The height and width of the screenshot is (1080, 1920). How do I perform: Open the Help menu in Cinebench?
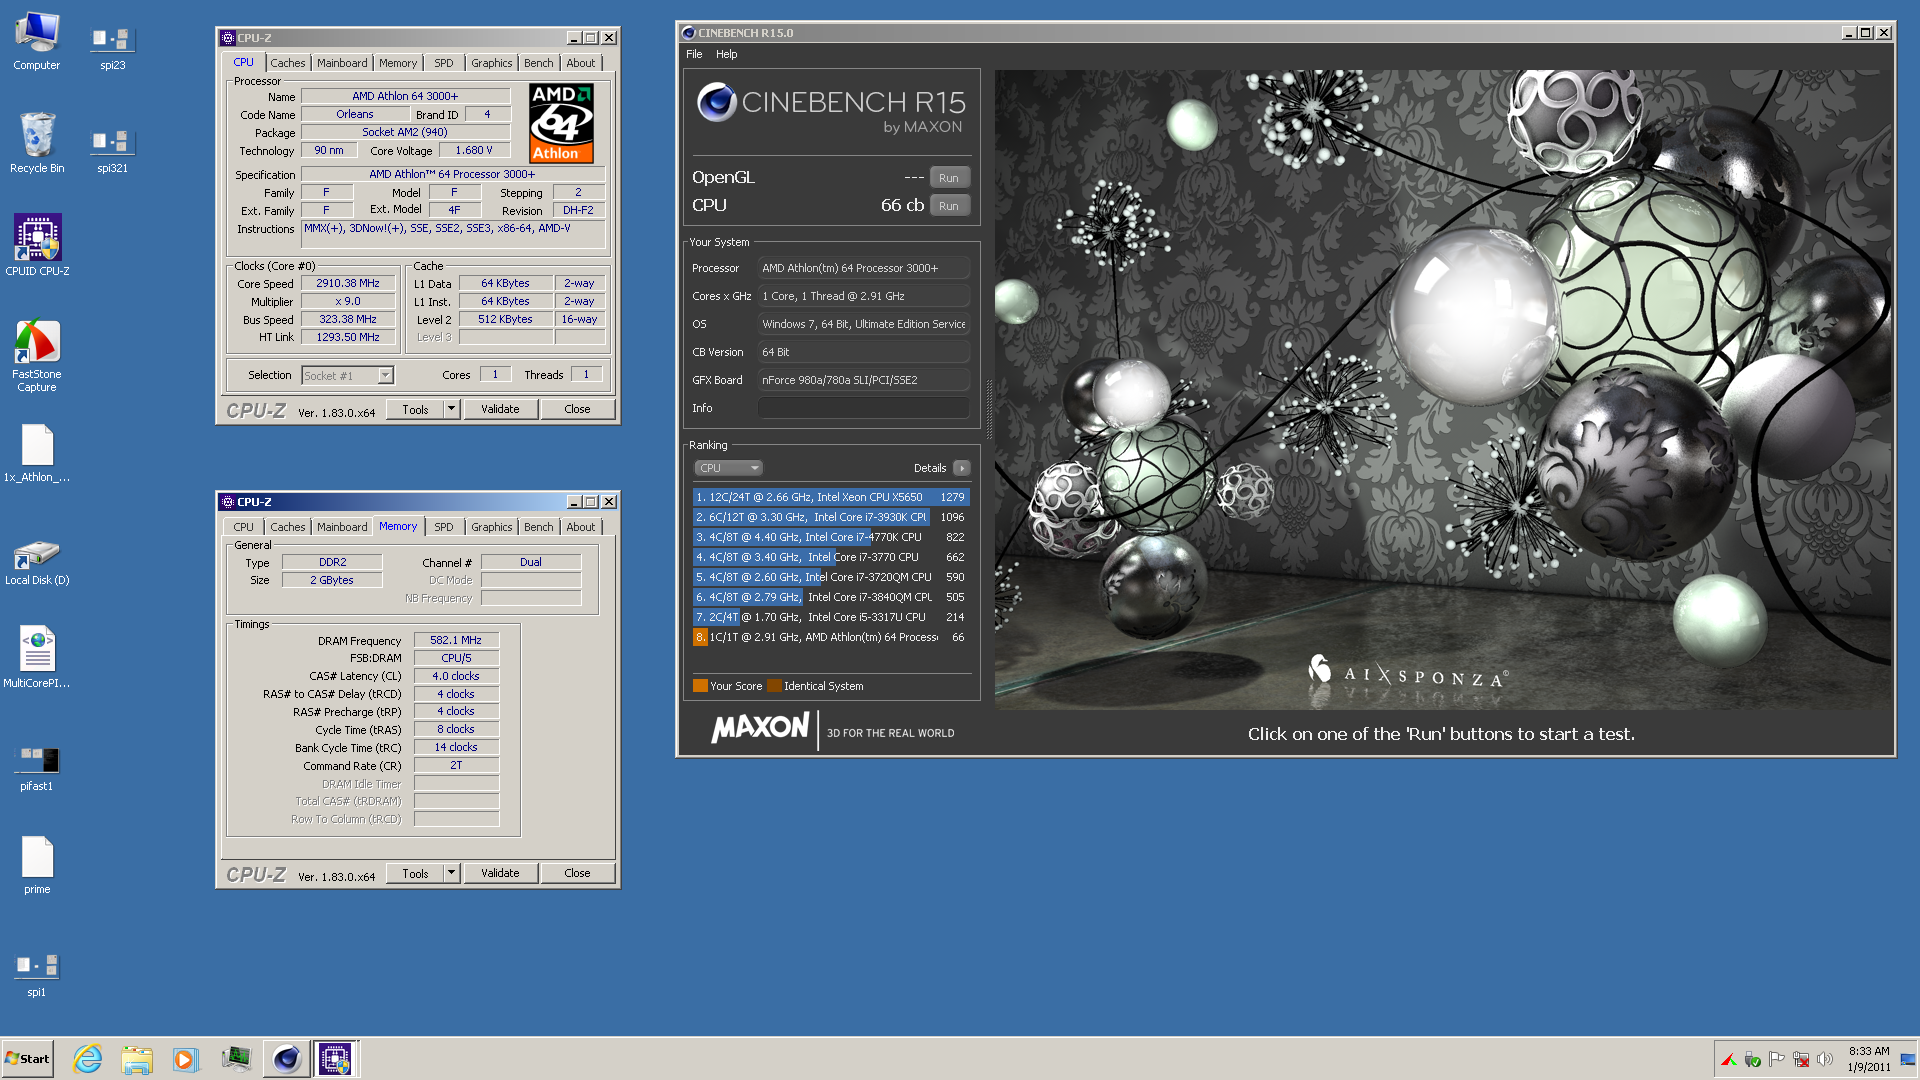pos(726,54)
